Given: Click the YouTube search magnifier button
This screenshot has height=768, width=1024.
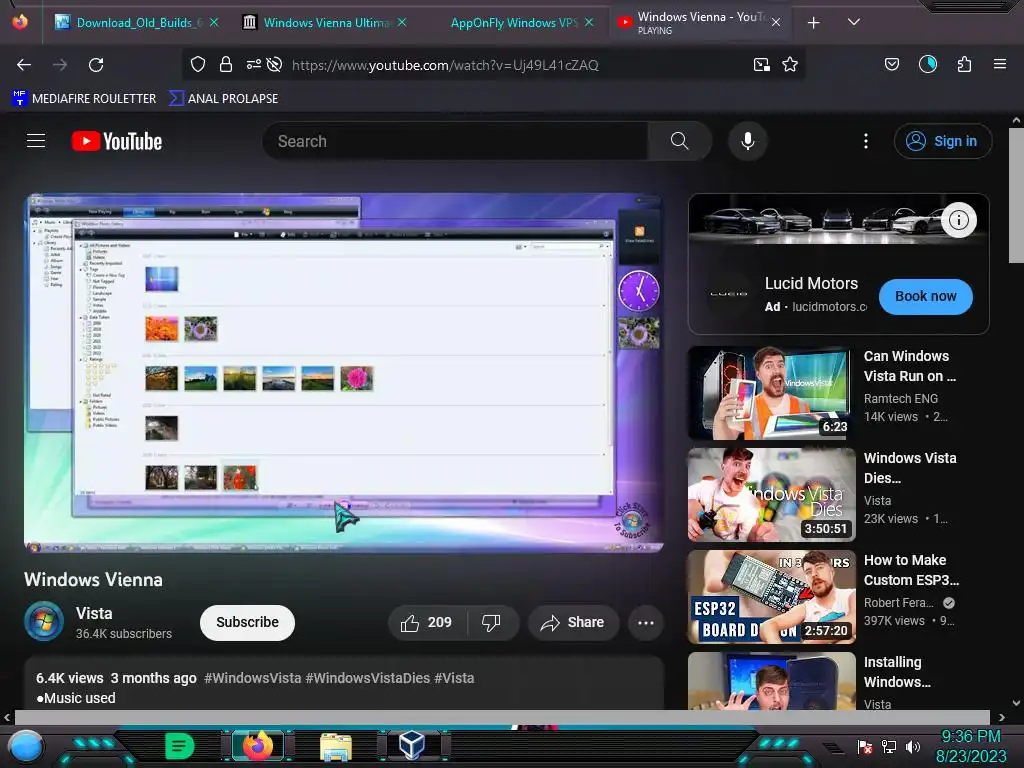Looking at the screenshot, I should tap(679, 141).
